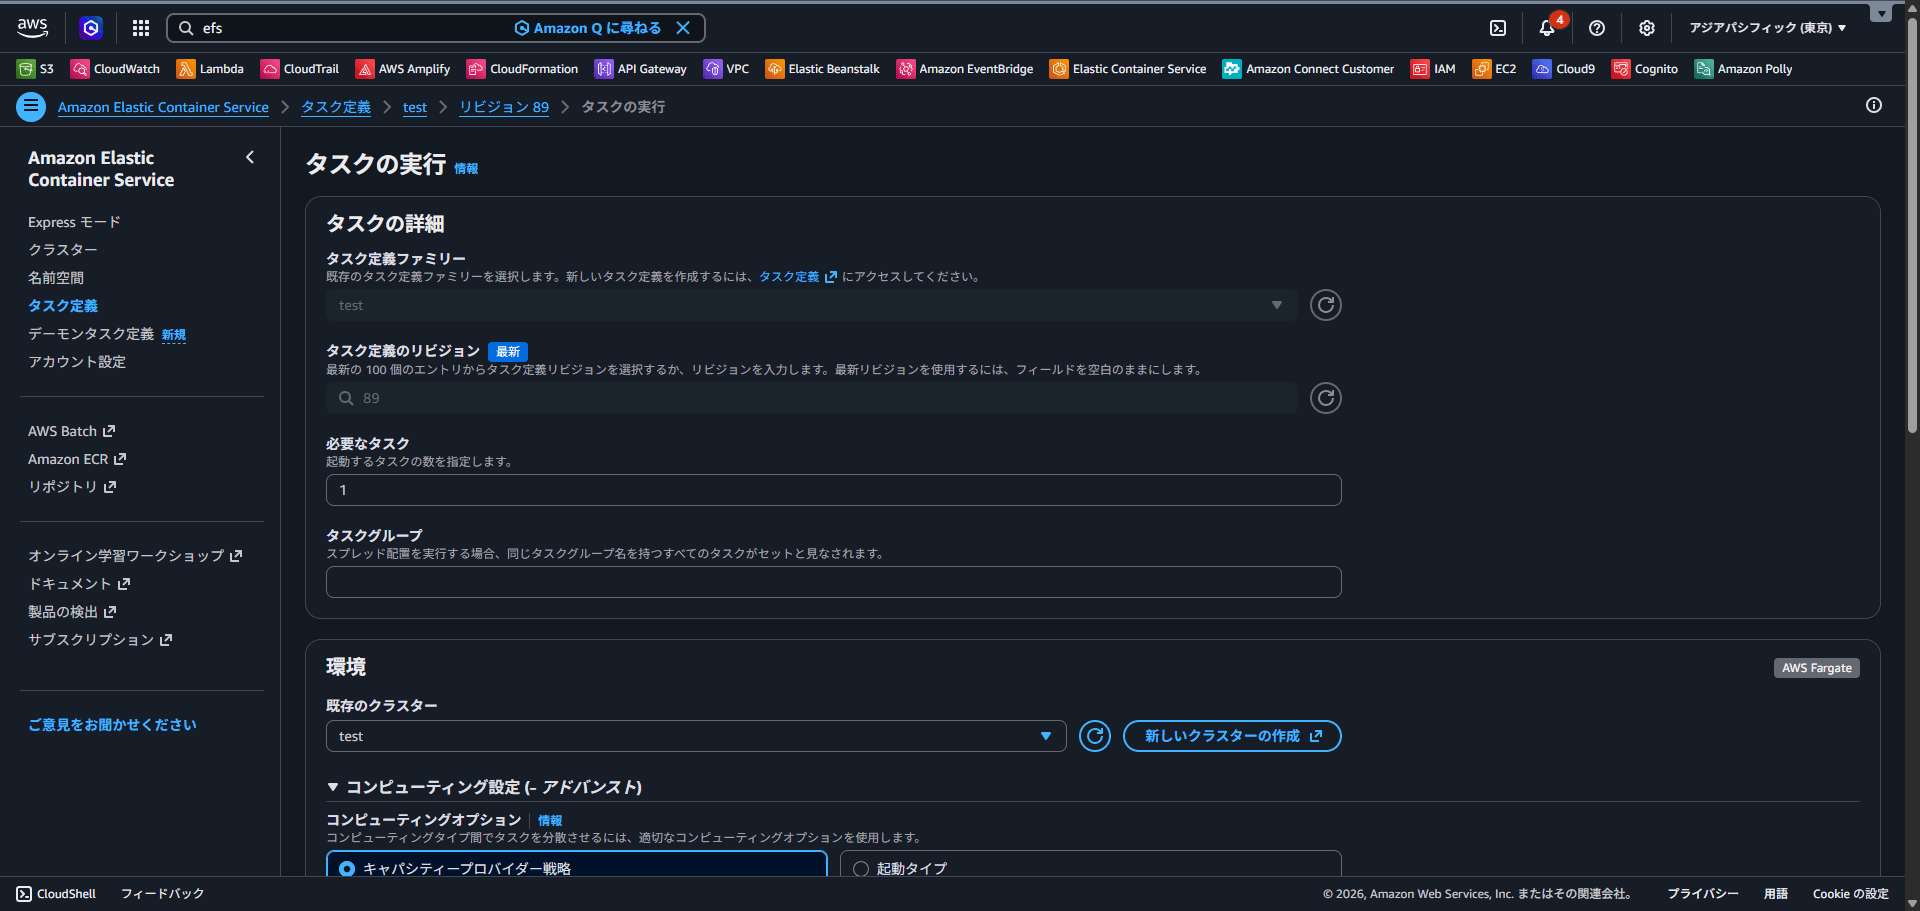Go to Task definitions in sidebar
Image resolution: width=1920 pixels, height=911 pixels.
63,306
